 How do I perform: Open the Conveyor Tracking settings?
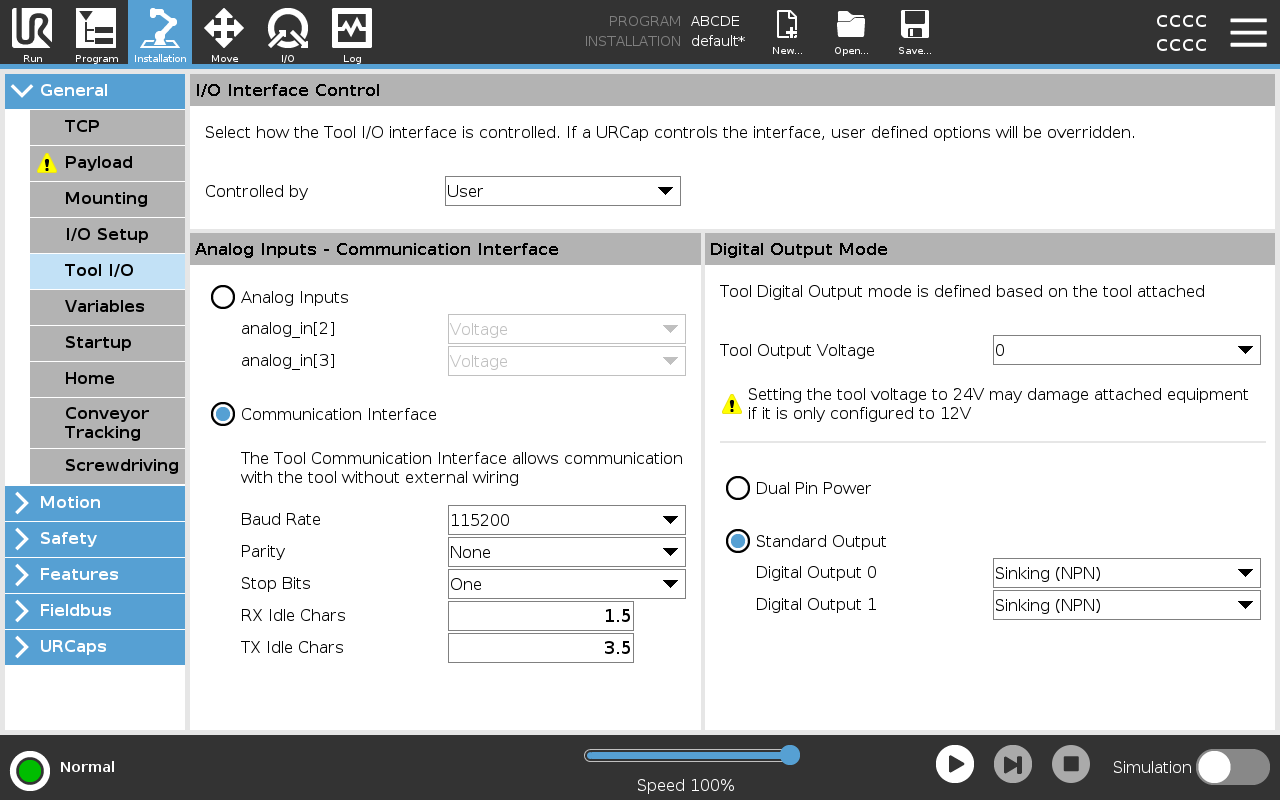click(107, 422)
